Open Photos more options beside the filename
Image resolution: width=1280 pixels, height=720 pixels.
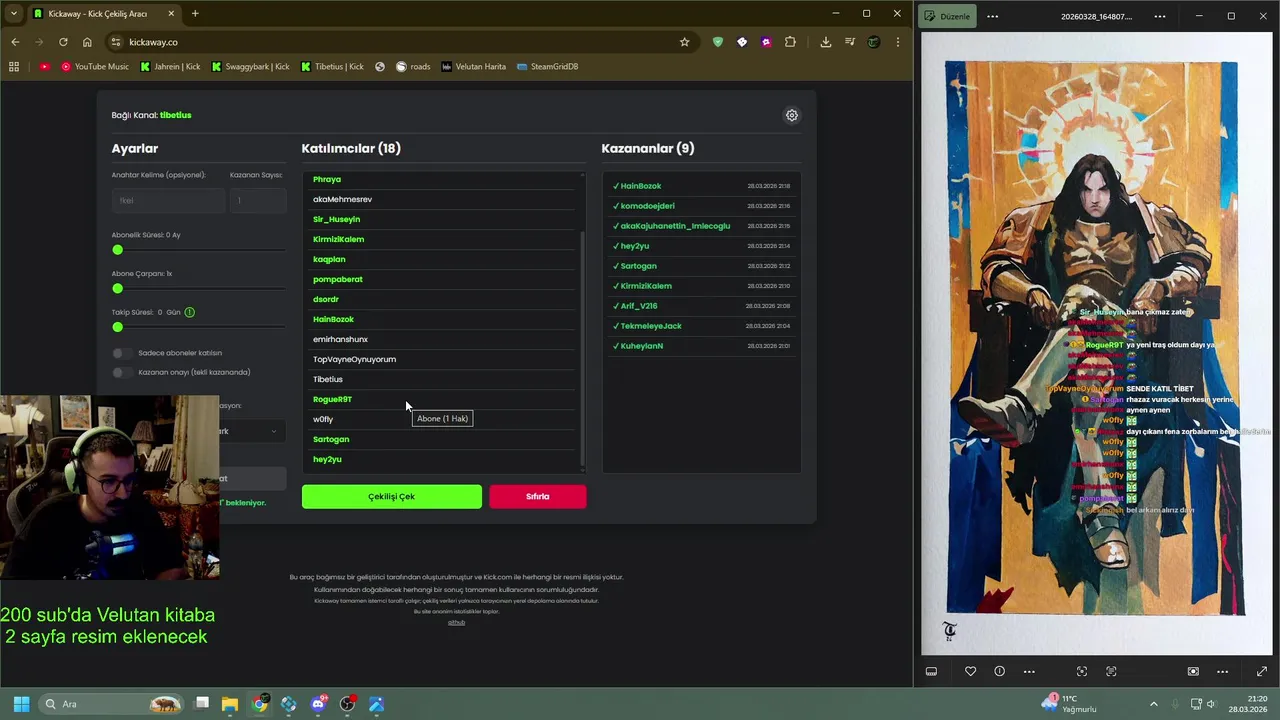coord(1160,16)
